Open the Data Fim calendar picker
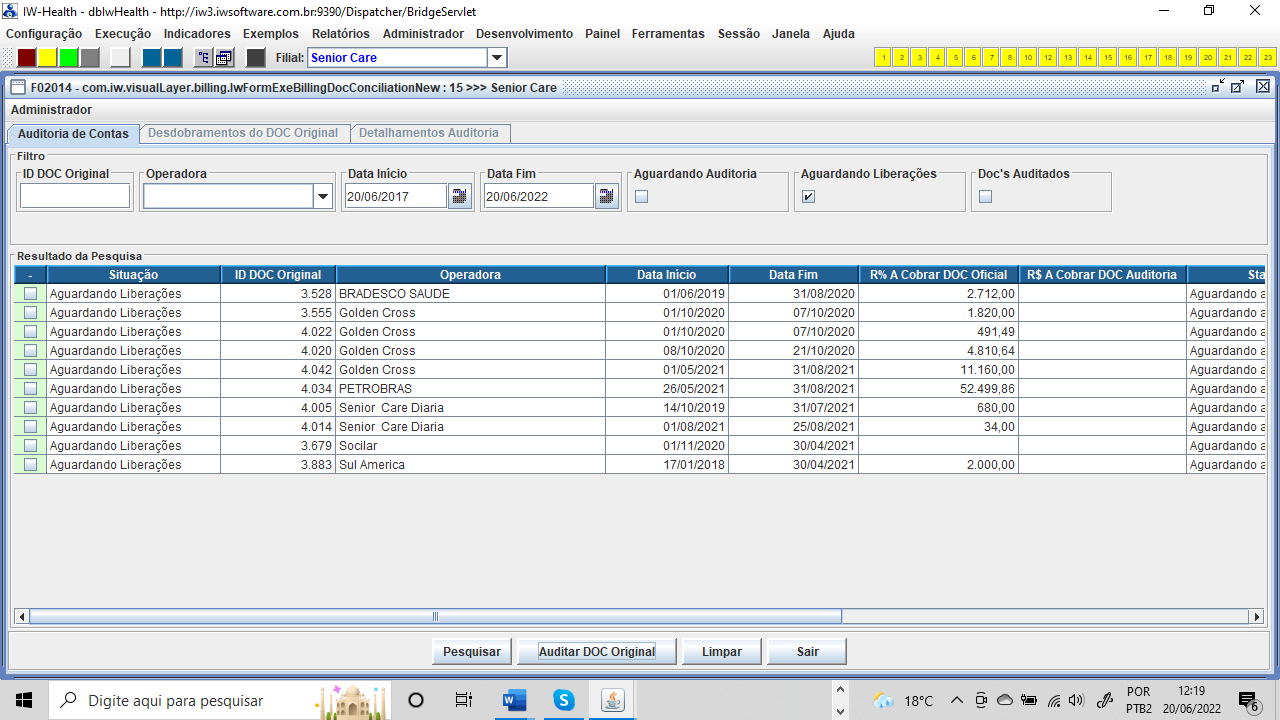Image resolution: width=1280 pixels, height=720 pixels. pyautogui.click(x=607, y=196)
